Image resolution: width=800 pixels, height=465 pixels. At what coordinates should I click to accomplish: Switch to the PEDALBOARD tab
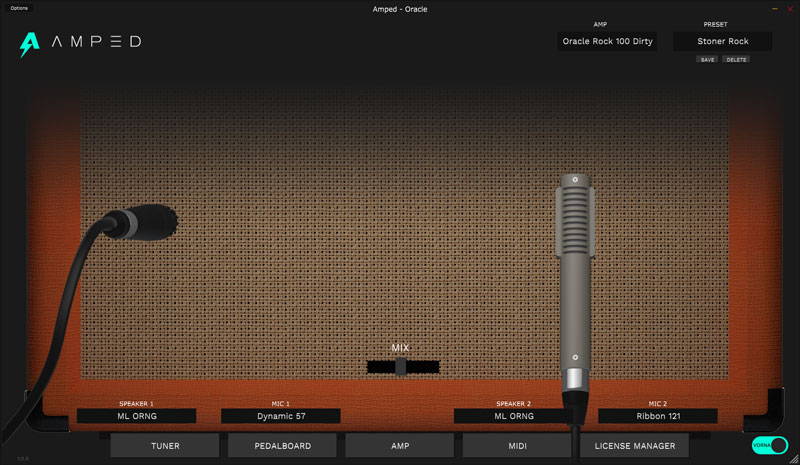tap(283, 446)
